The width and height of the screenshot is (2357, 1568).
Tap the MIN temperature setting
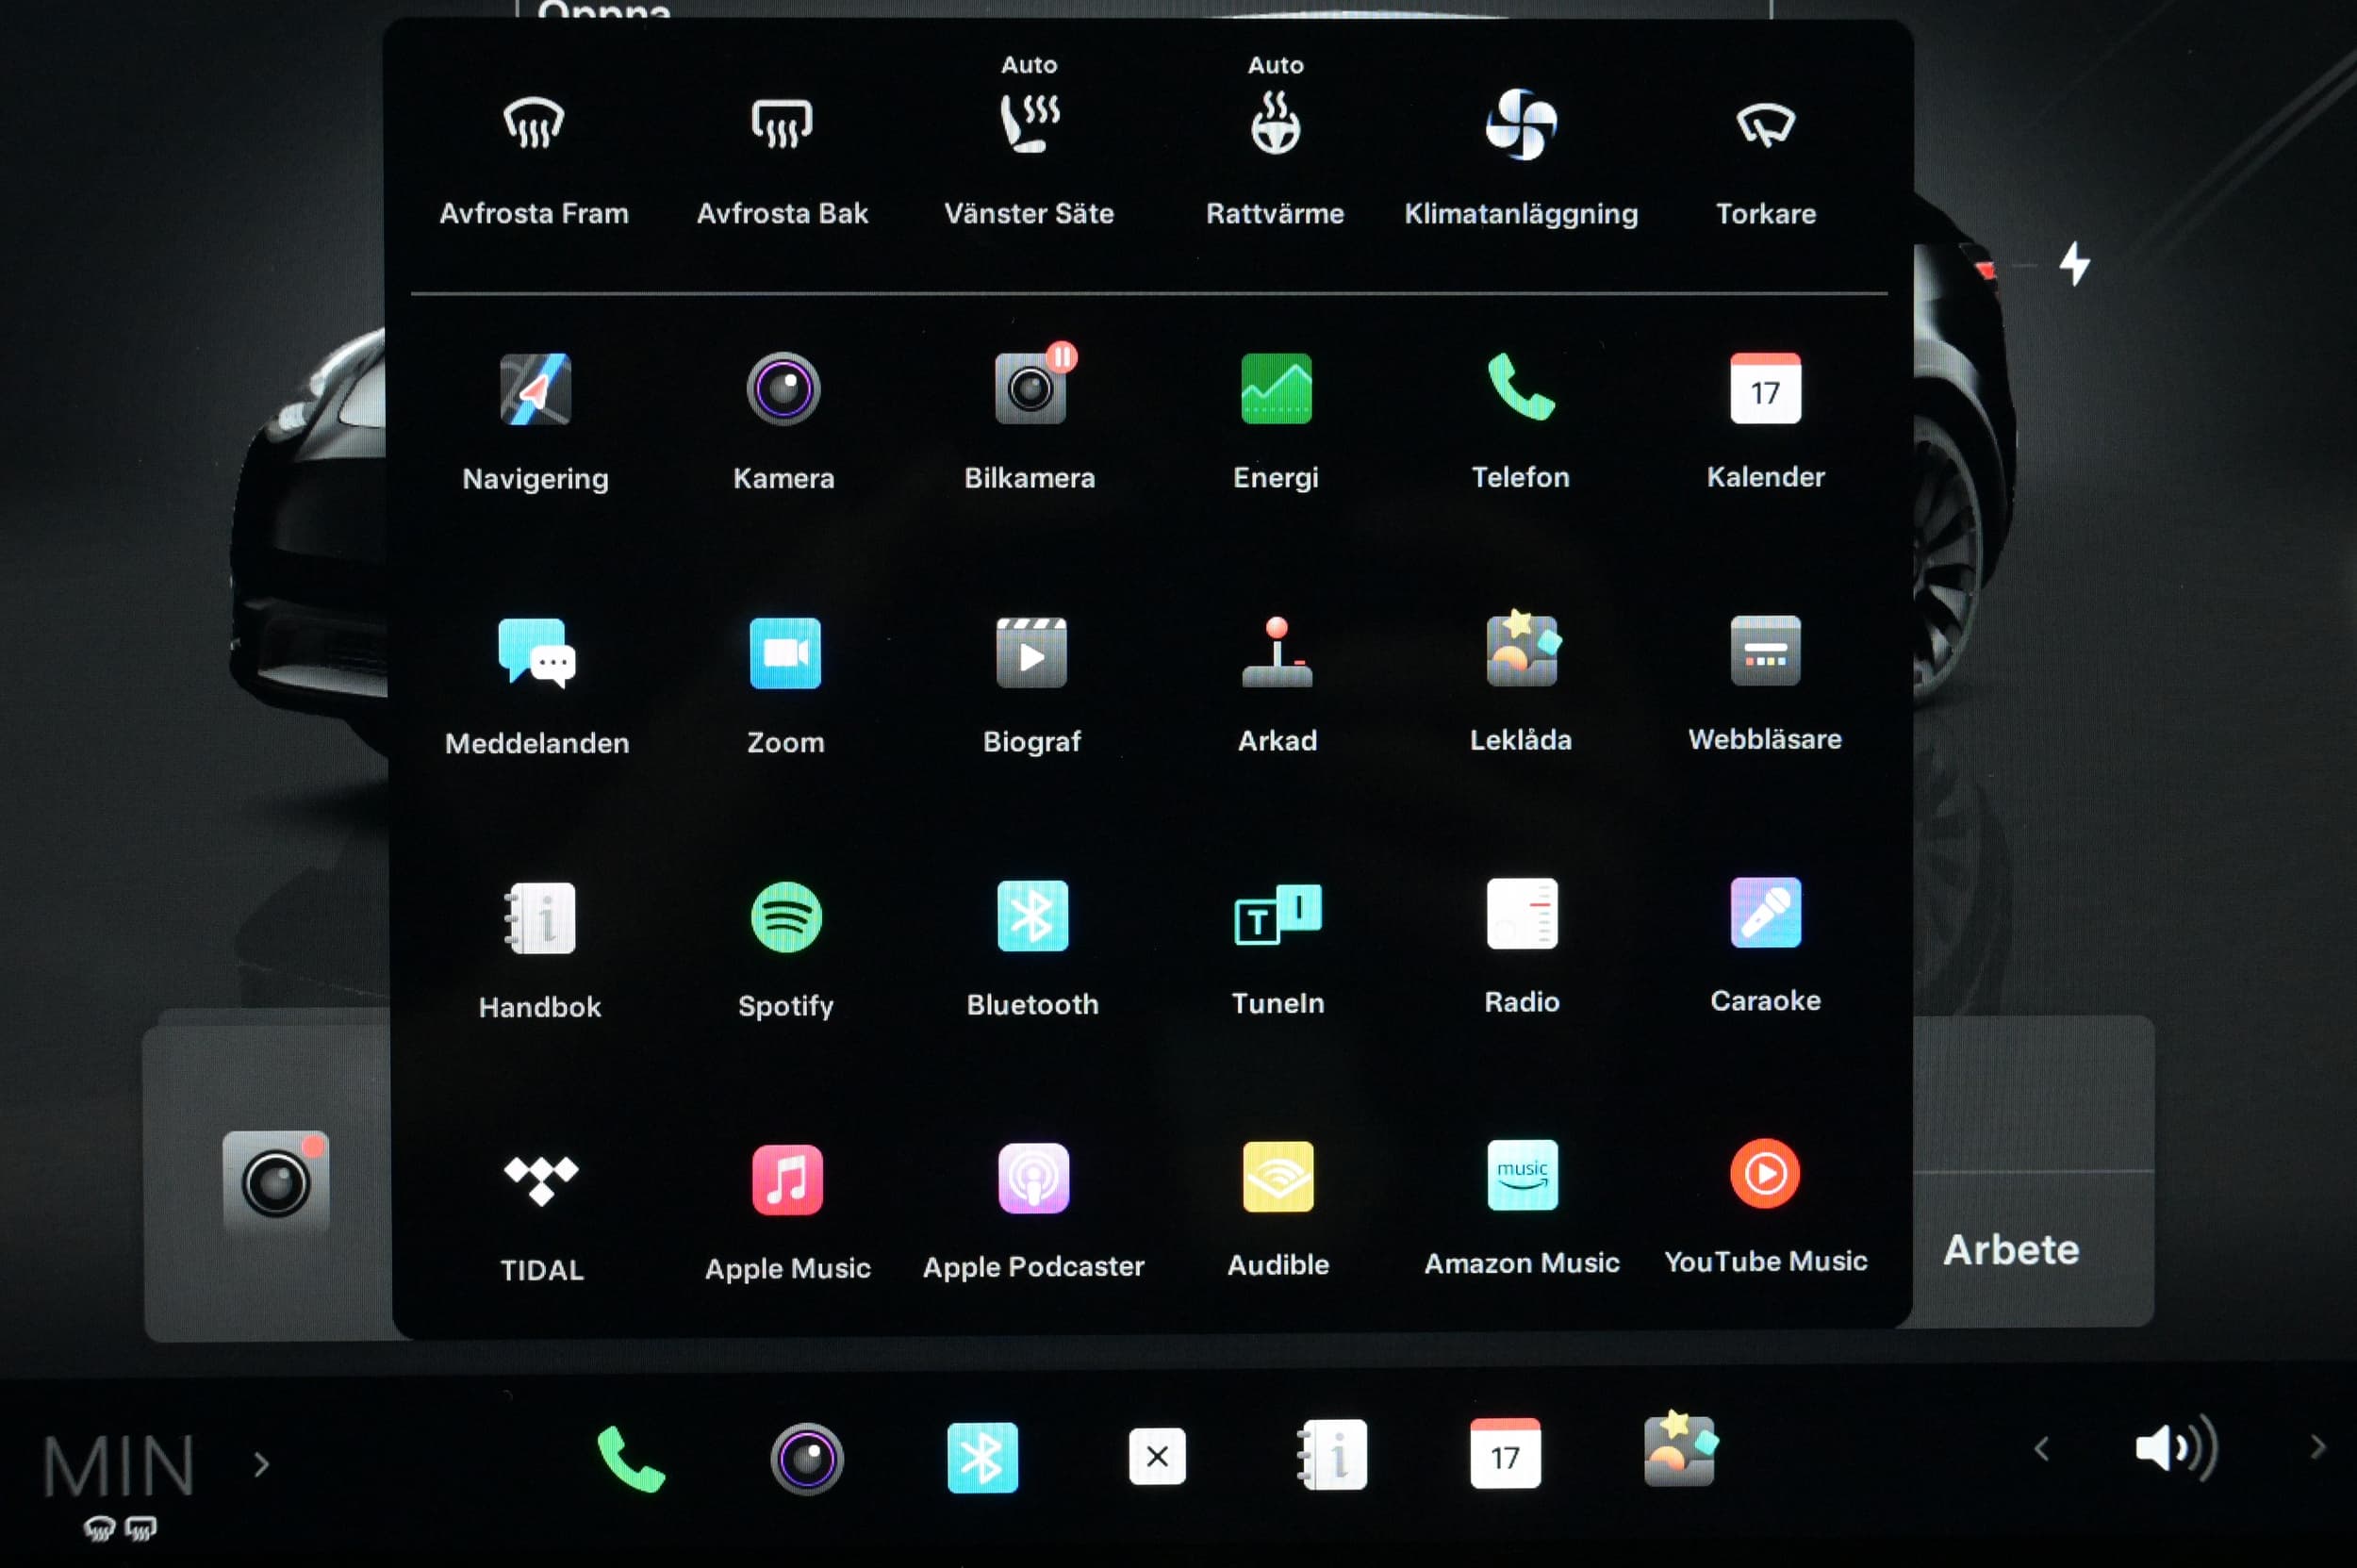click(x=119, y=1467)
